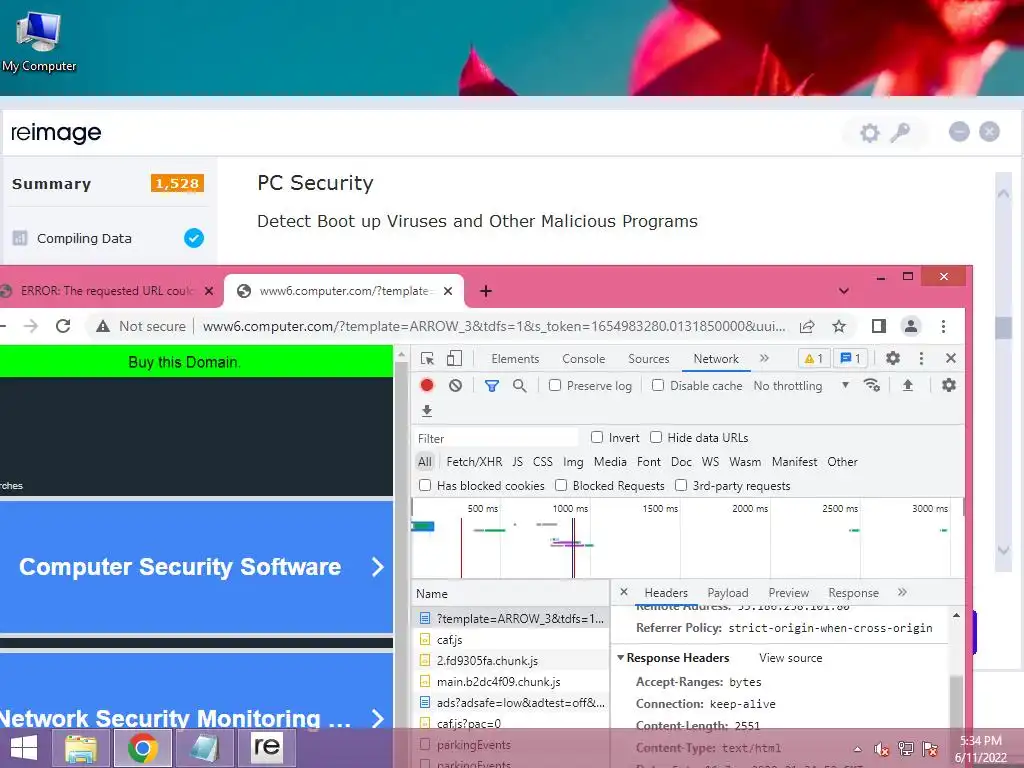Activate DevTools inspect element picker
This screenshot has height=768, width=1024.
(428, 359)
